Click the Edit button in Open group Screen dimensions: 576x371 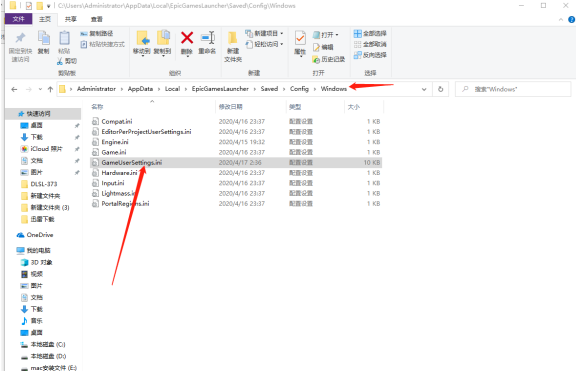[323, 47]
